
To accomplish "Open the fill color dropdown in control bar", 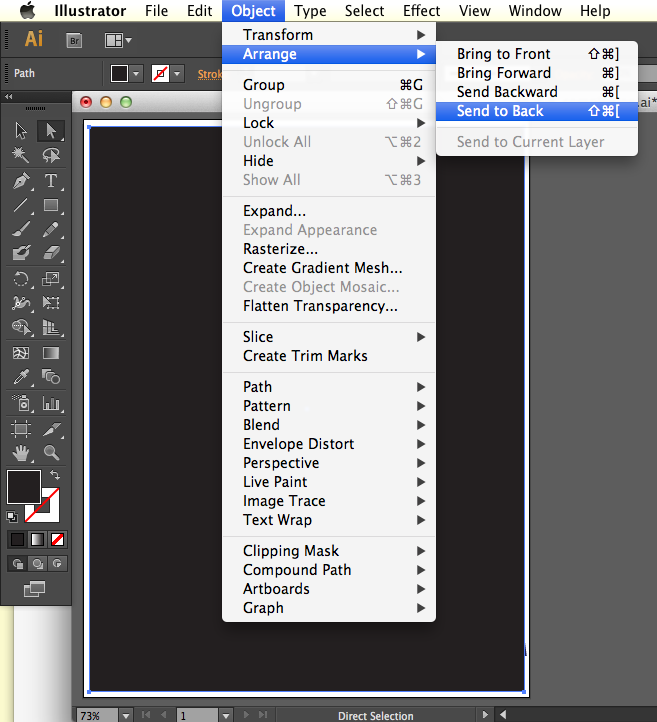I will (x=136, y=74).
